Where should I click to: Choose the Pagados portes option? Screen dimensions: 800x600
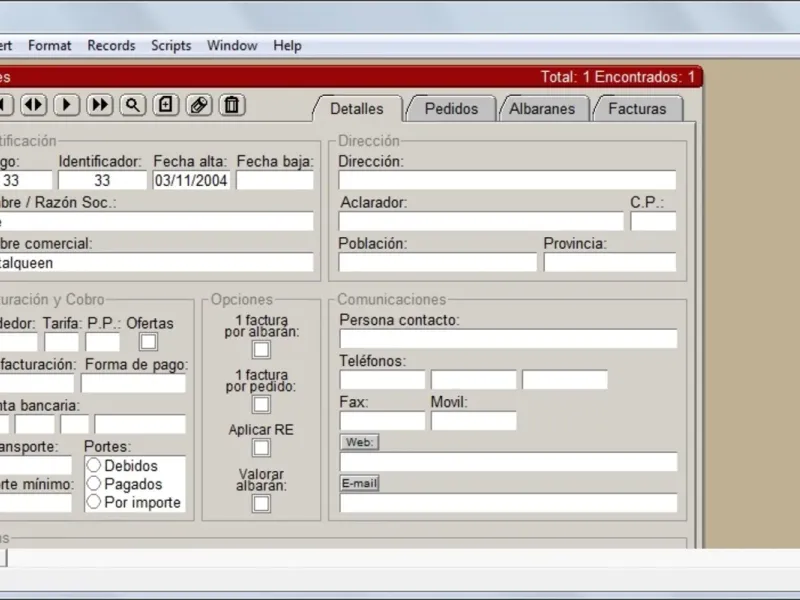(x=94, y=483)
